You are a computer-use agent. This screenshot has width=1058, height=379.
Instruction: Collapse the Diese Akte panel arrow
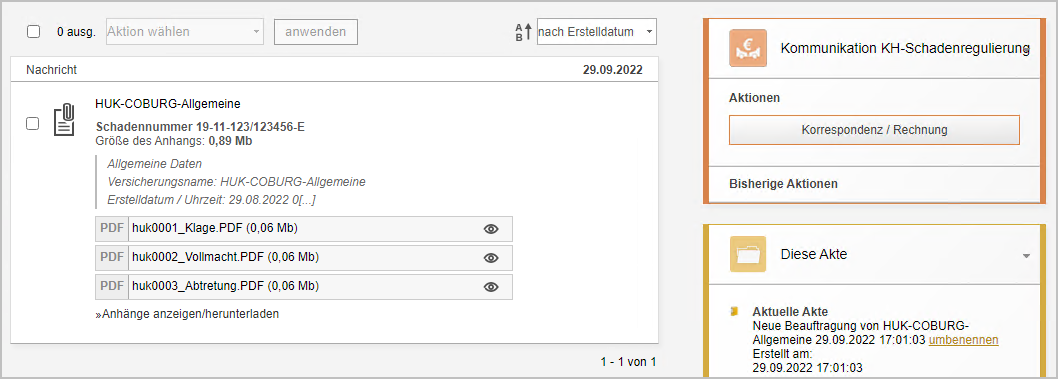[1026, 256]
